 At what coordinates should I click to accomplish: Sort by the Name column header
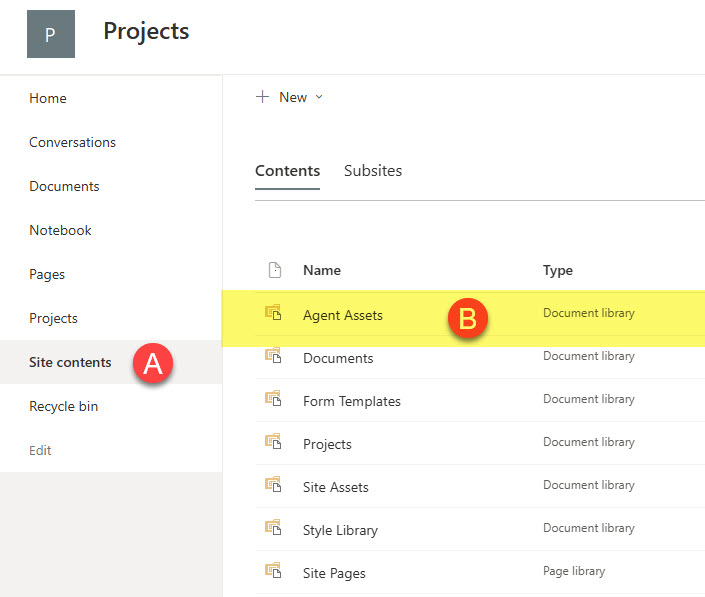coord(322,270)
